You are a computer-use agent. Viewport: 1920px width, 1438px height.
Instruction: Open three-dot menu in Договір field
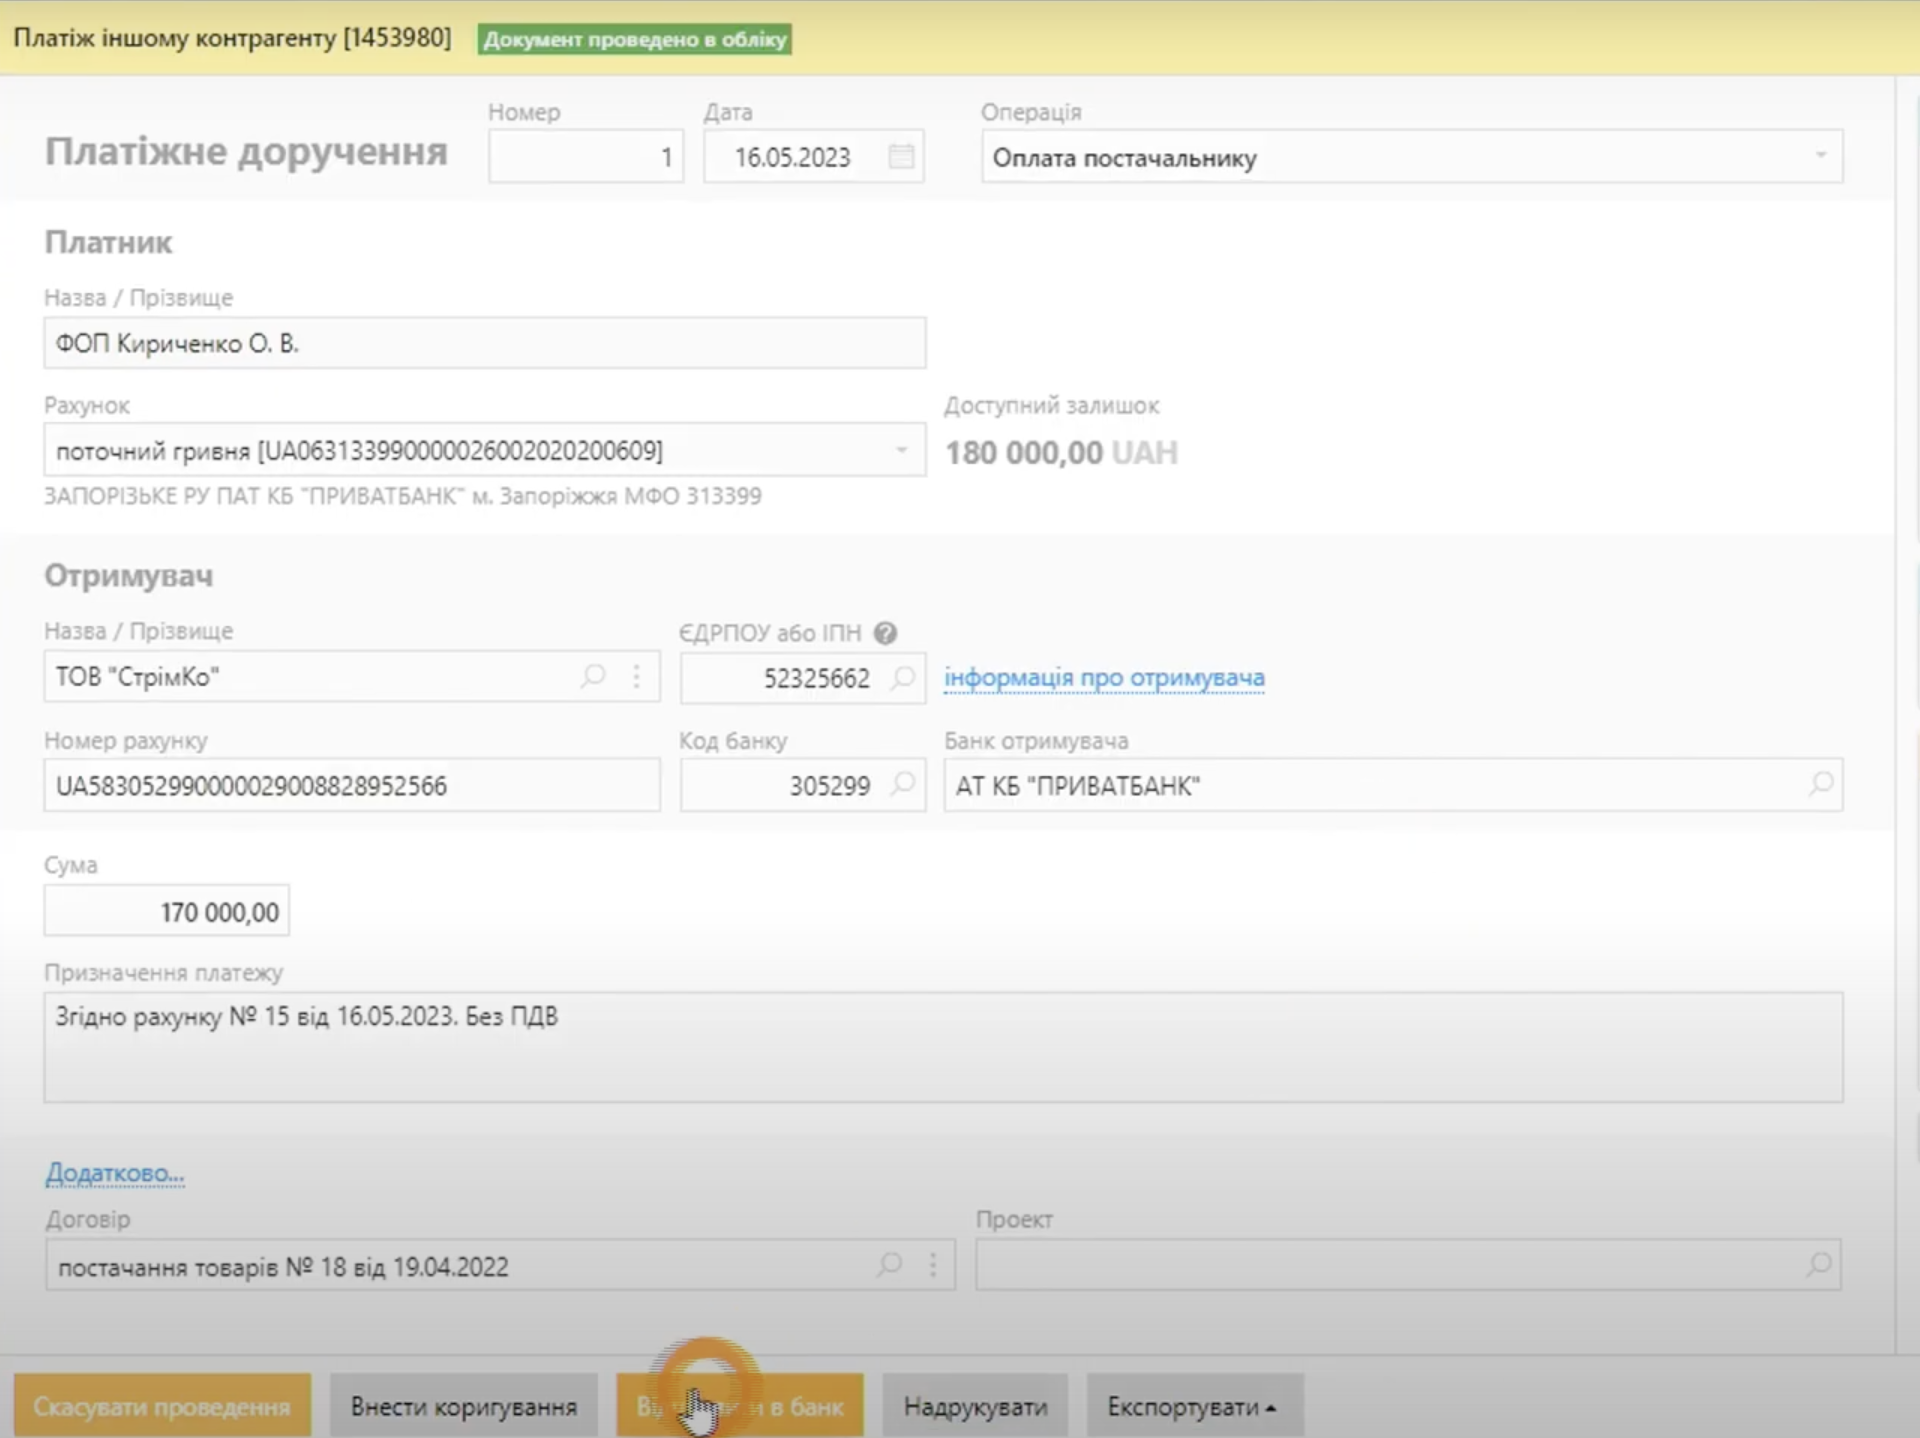933,1265
